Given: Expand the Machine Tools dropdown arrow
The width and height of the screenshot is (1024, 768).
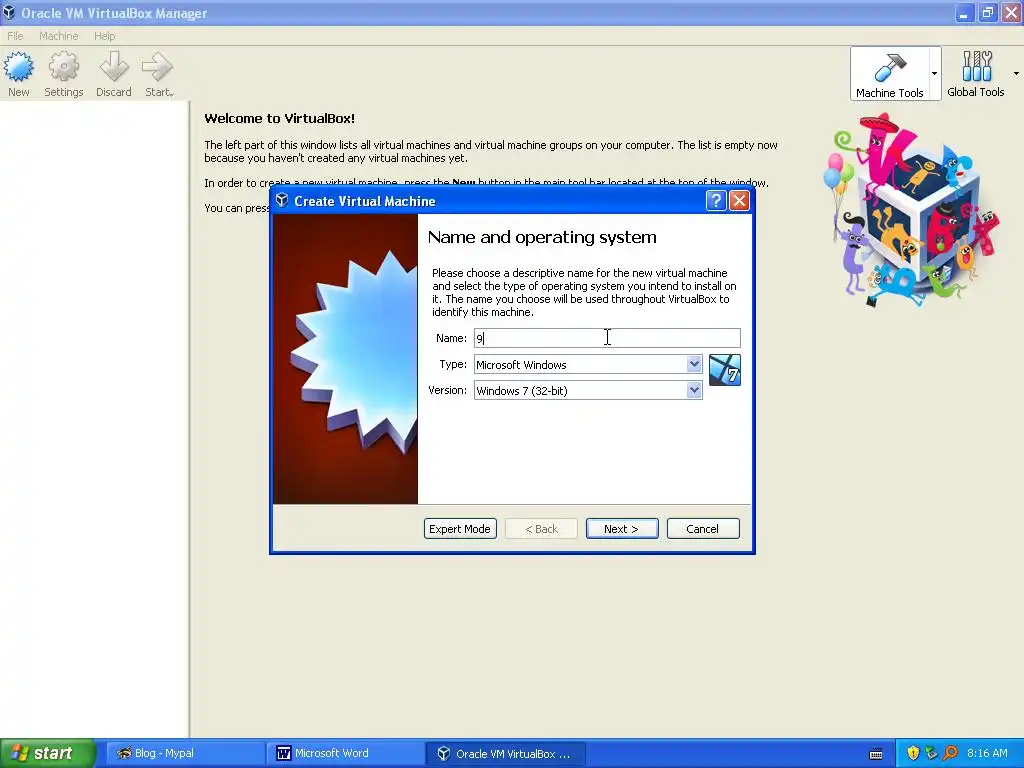Looking at the screenshot, I should (935, 74).
